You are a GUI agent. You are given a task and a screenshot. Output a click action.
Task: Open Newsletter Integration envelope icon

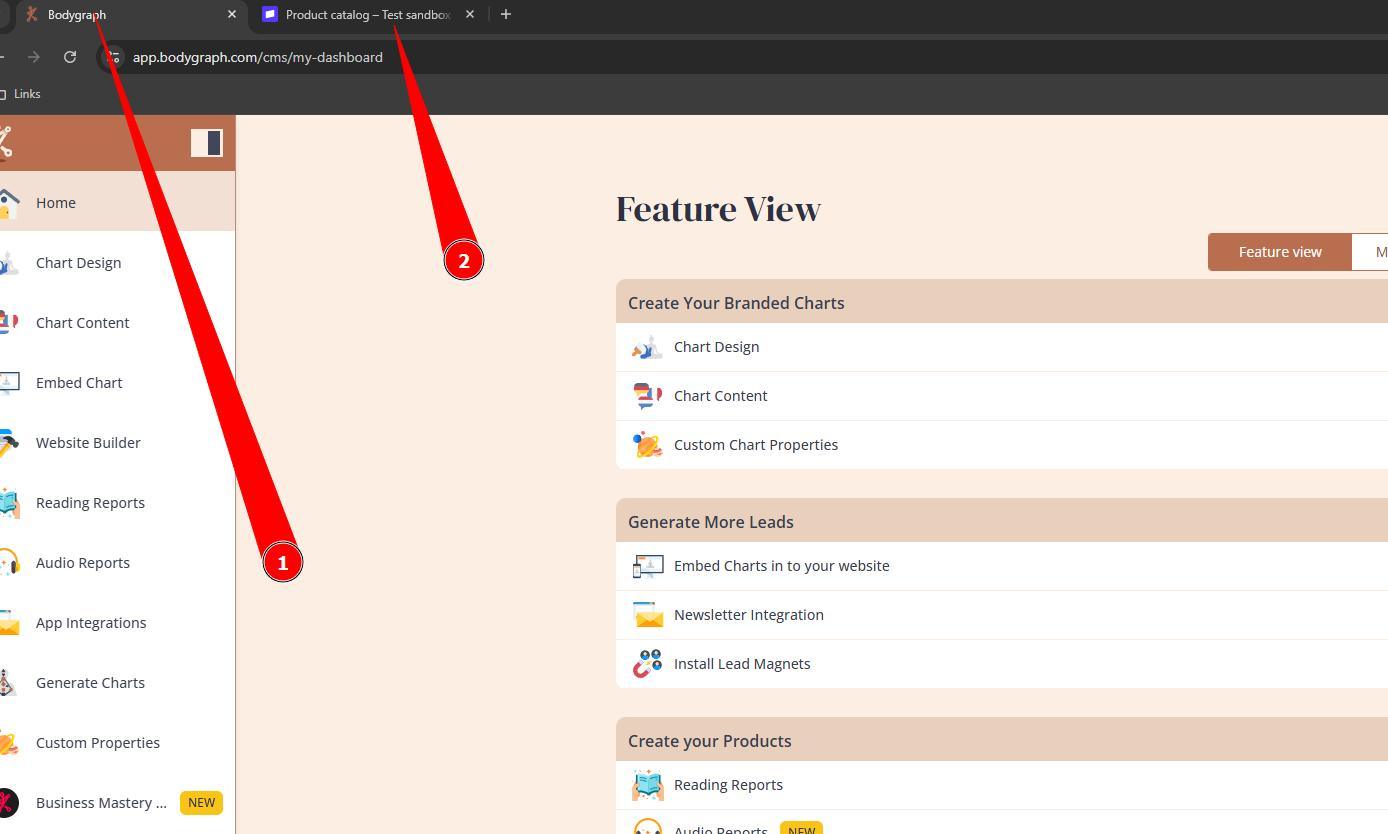[647, 615]
